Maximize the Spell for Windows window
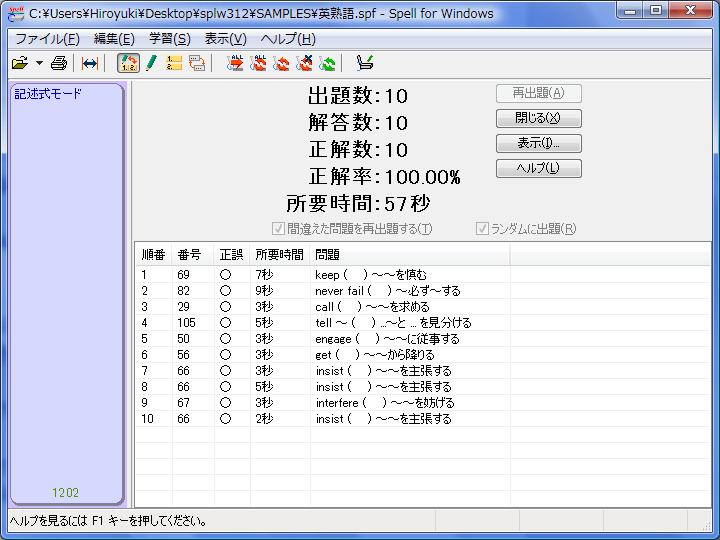720x540 pixels. [656, 10]
